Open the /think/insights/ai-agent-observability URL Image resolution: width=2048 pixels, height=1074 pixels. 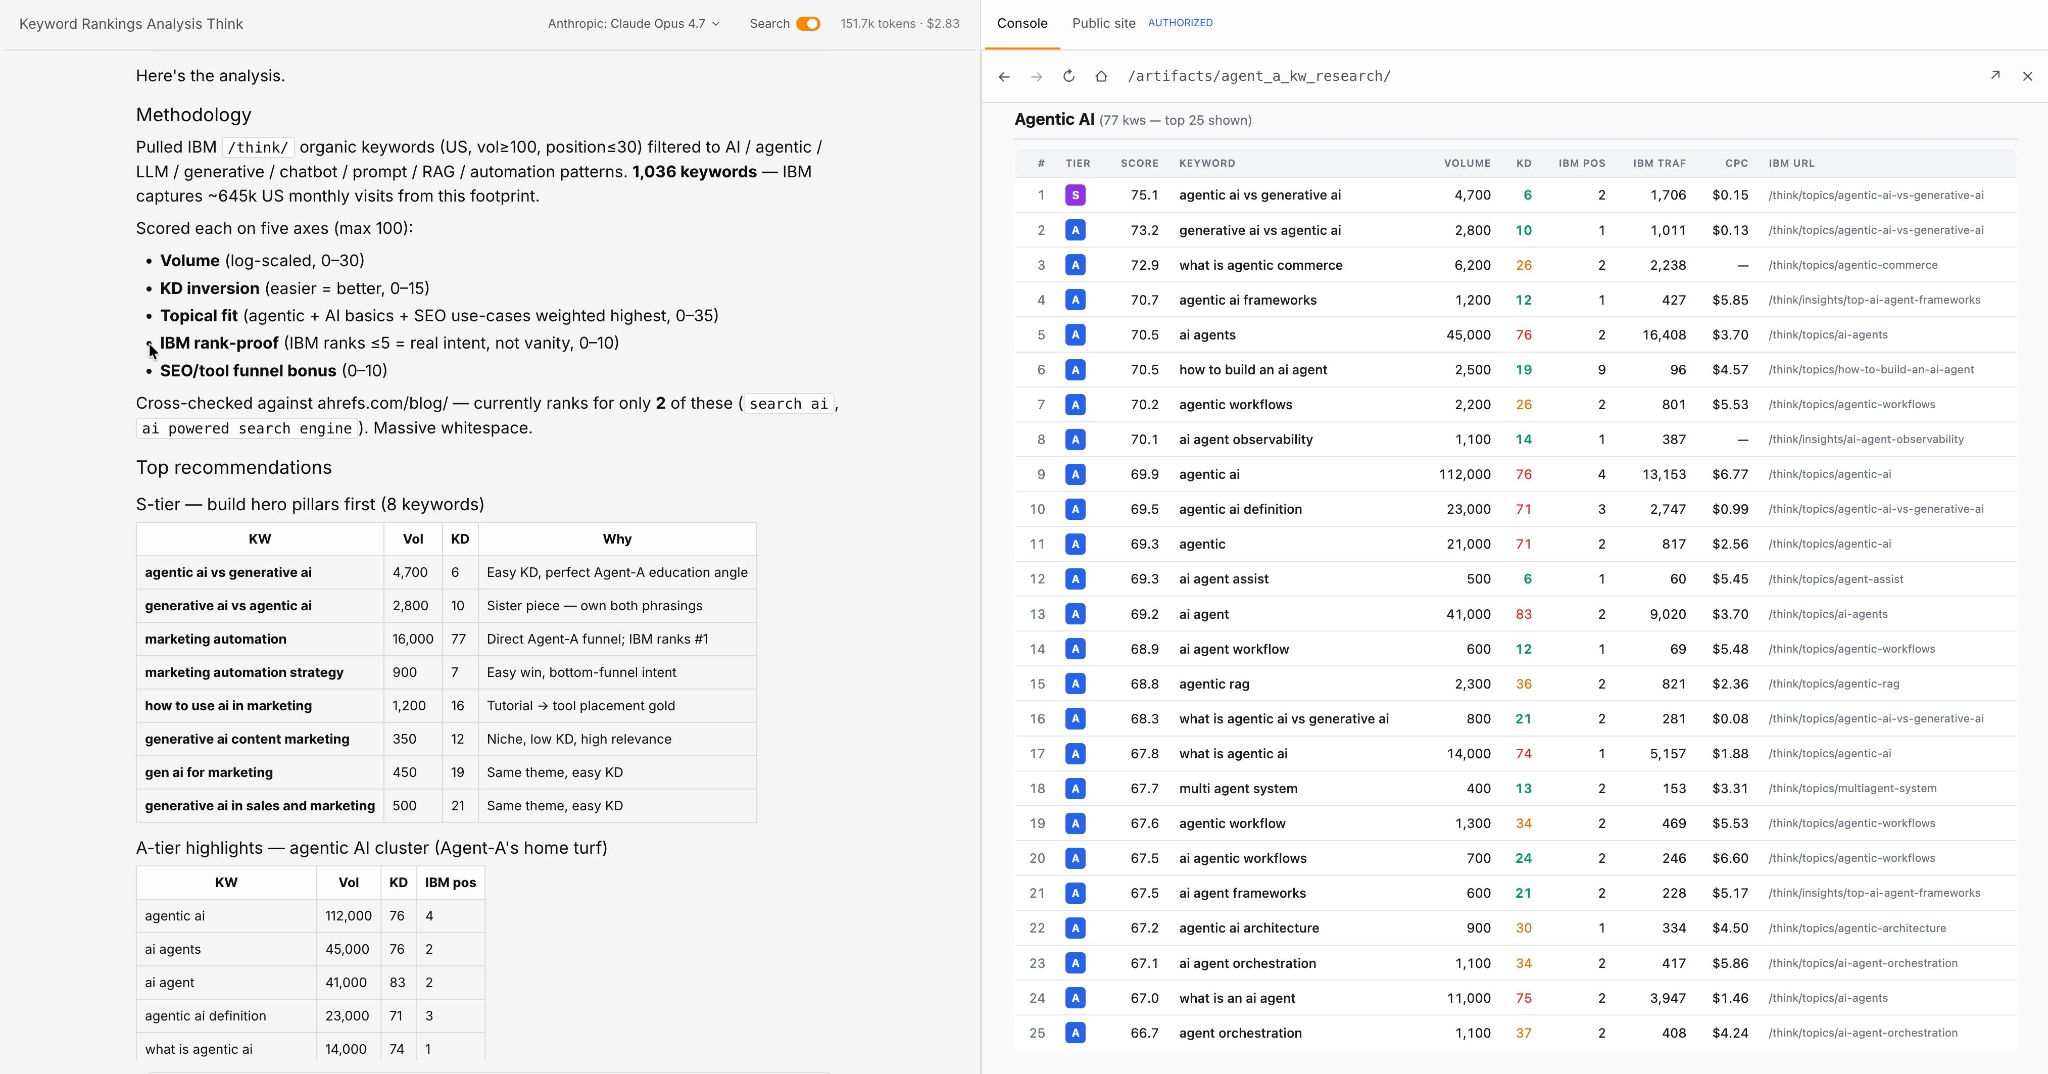[x=1865, y=439]
